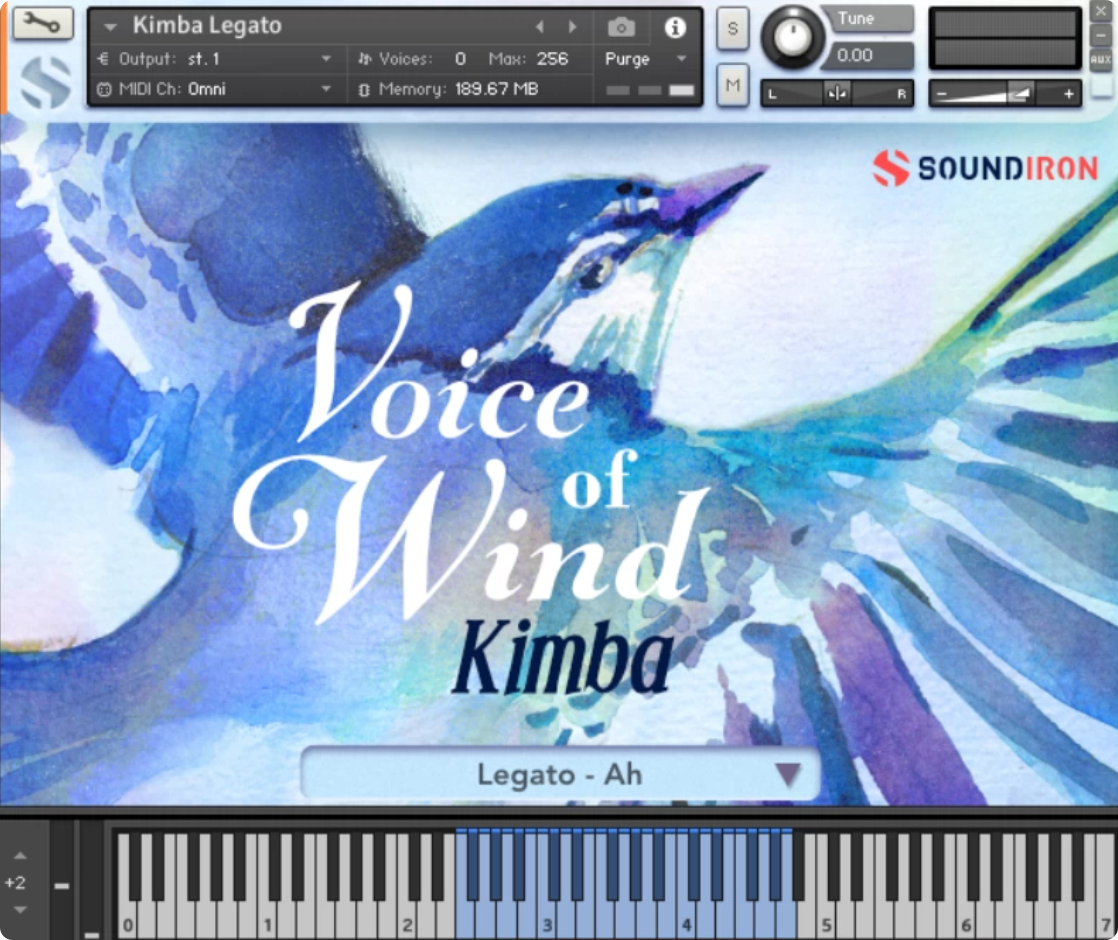
Task: Click the Kimba Legato instrument name
Action: [207, 26]
